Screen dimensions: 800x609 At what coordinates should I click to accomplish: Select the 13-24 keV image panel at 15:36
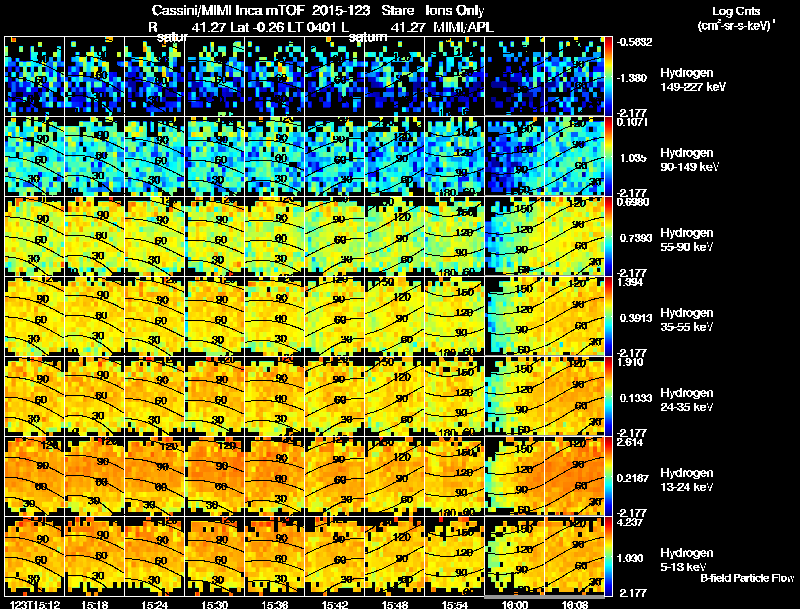(x=274, y=477)
